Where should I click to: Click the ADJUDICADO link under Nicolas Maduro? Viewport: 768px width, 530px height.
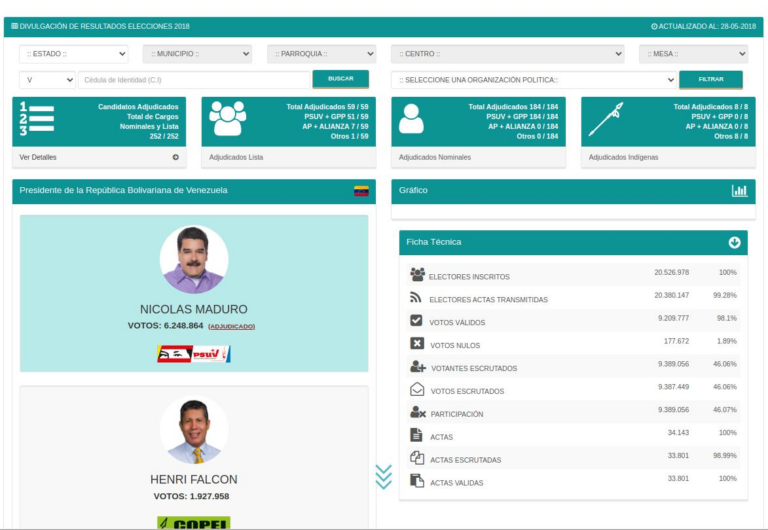[x=231, y=326]
